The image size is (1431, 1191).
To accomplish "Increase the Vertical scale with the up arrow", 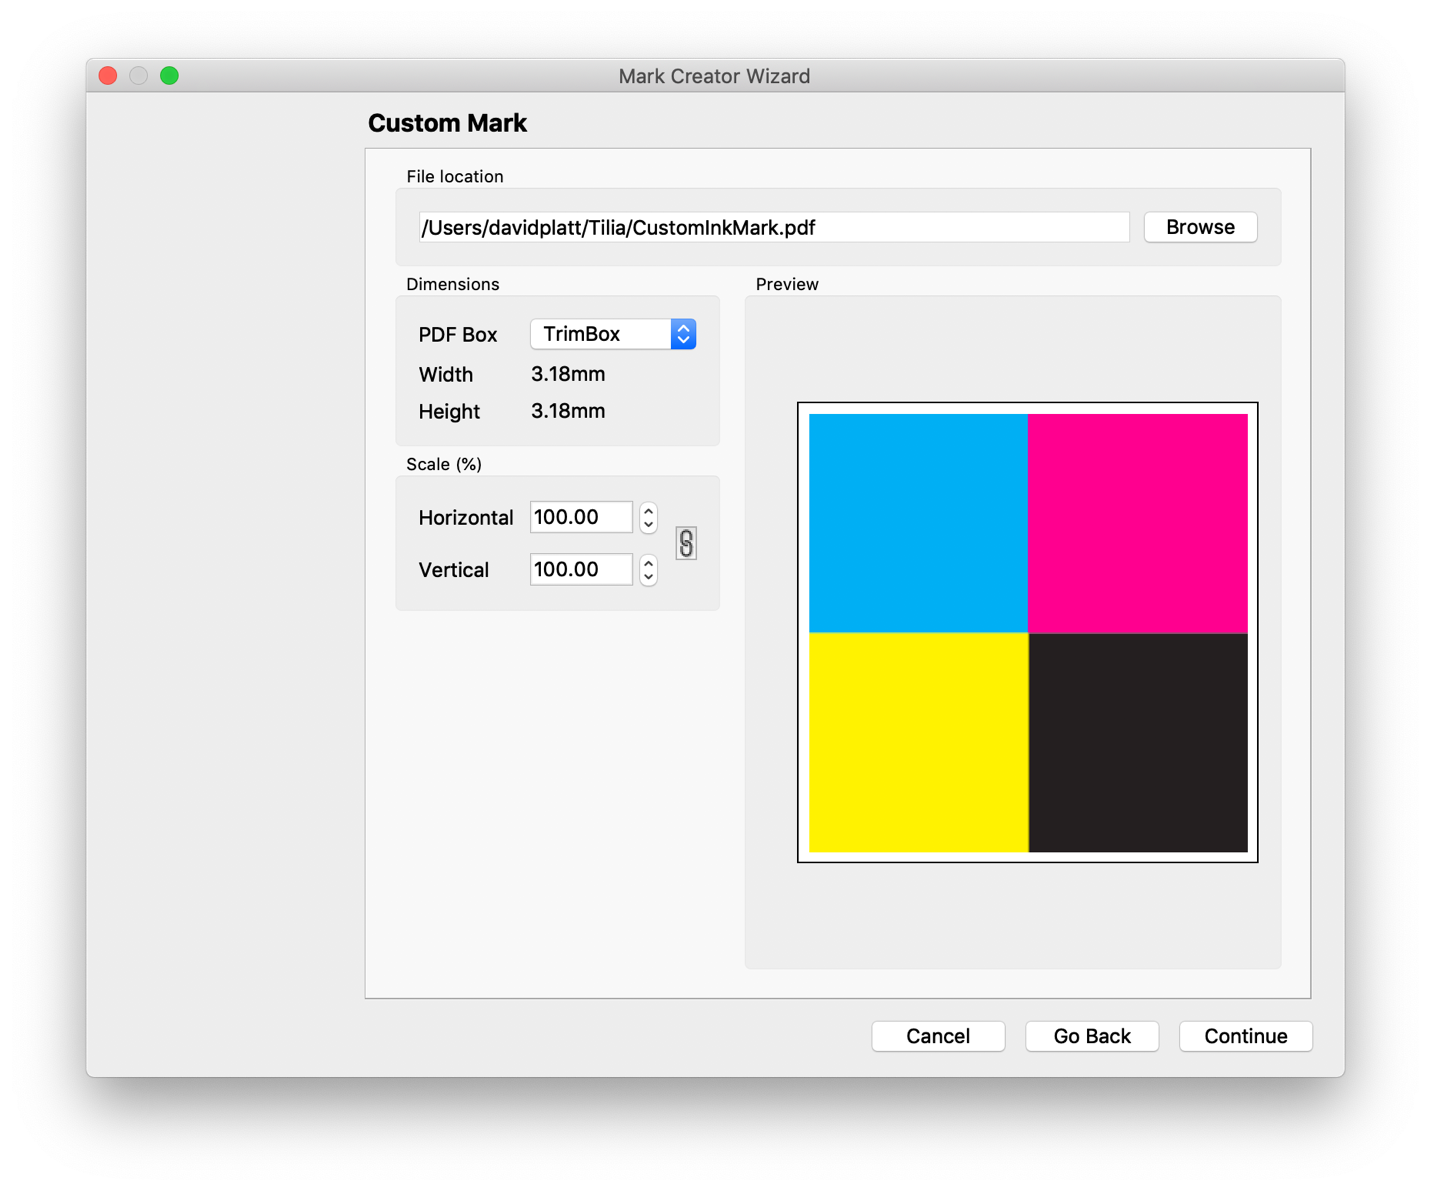I will click(x=648, y=563).
